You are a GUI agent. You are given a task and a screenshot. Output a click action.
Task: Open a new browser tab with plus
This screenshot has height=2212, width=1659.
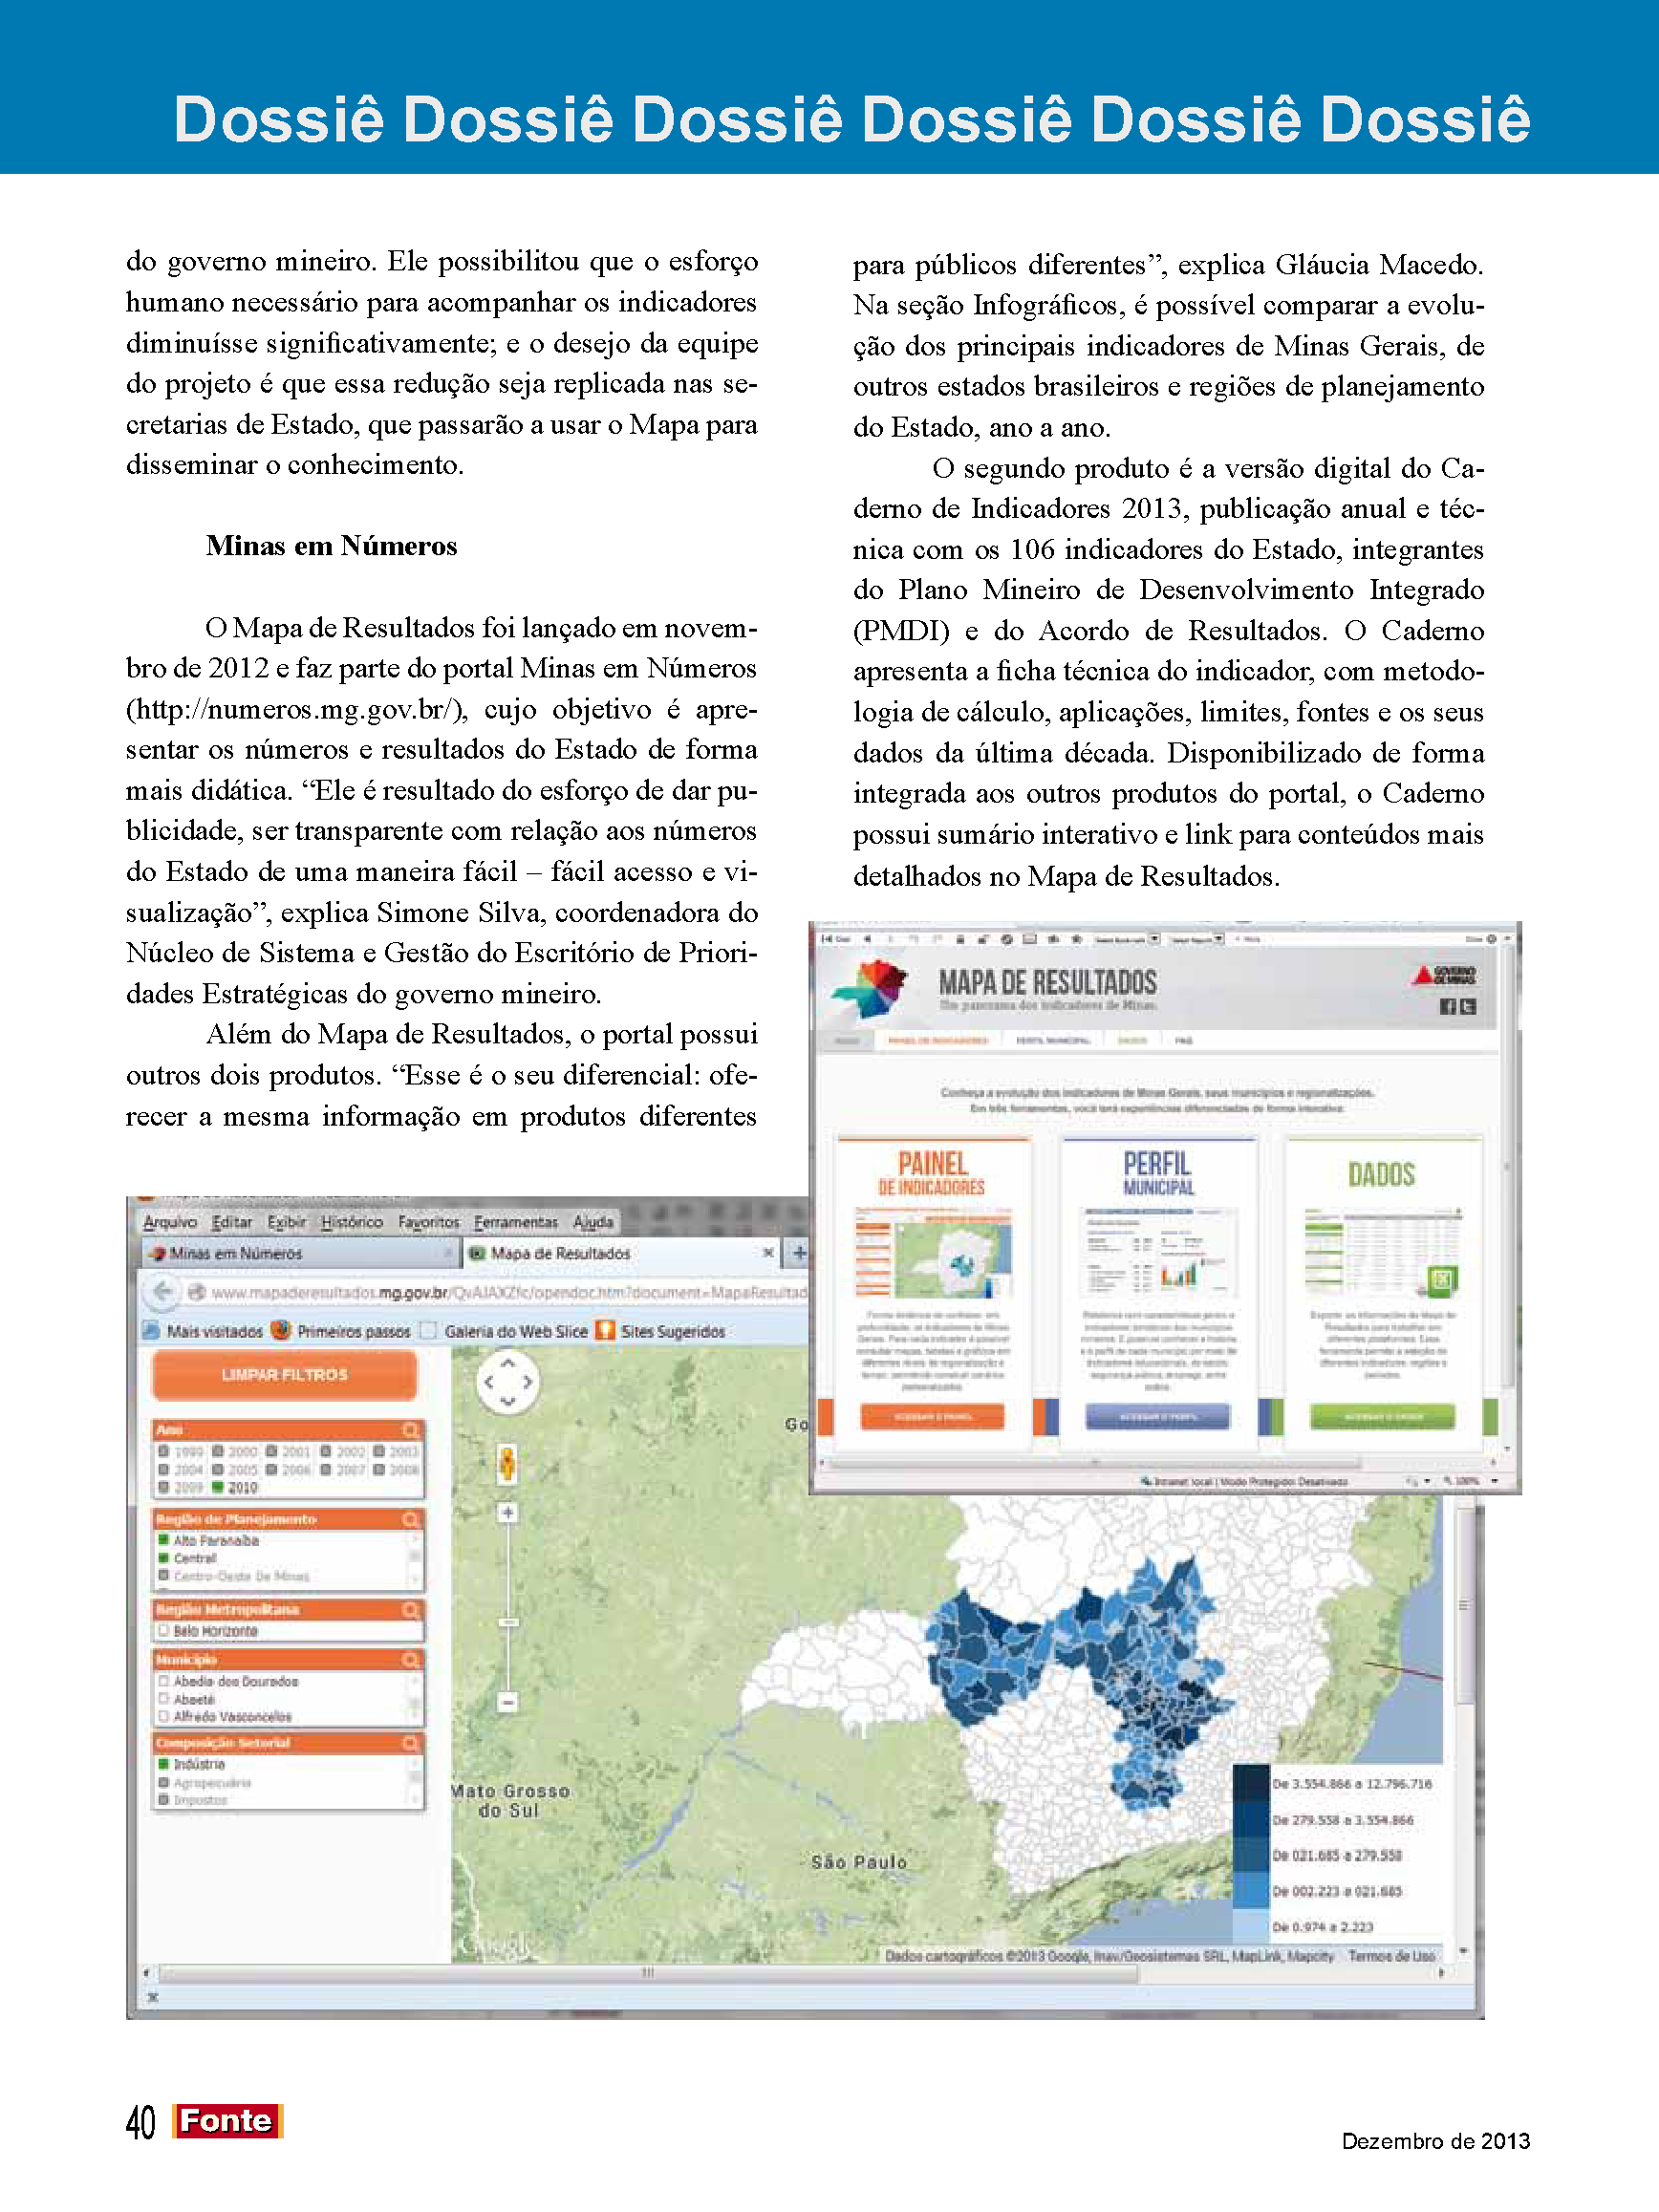(x=799, y=1252)
